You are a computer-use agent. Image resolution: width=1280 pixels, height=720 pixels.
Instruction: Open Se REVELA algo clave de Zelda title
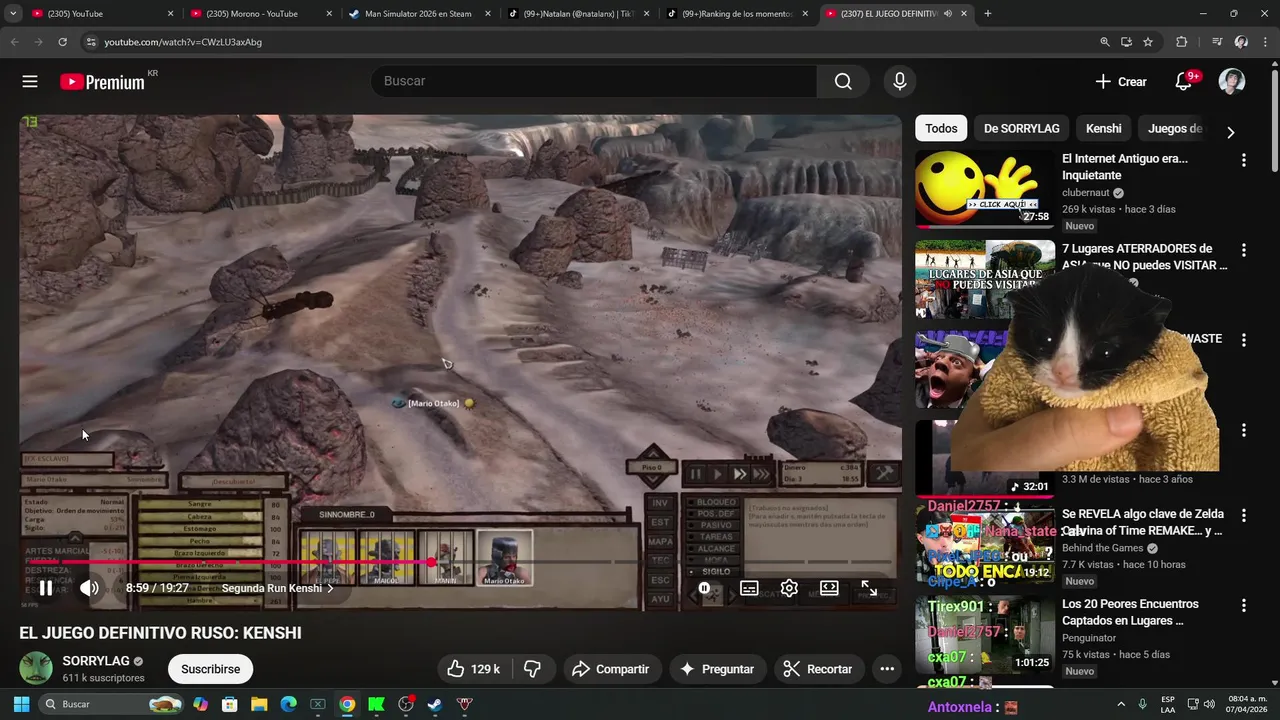coord(1142,522)
